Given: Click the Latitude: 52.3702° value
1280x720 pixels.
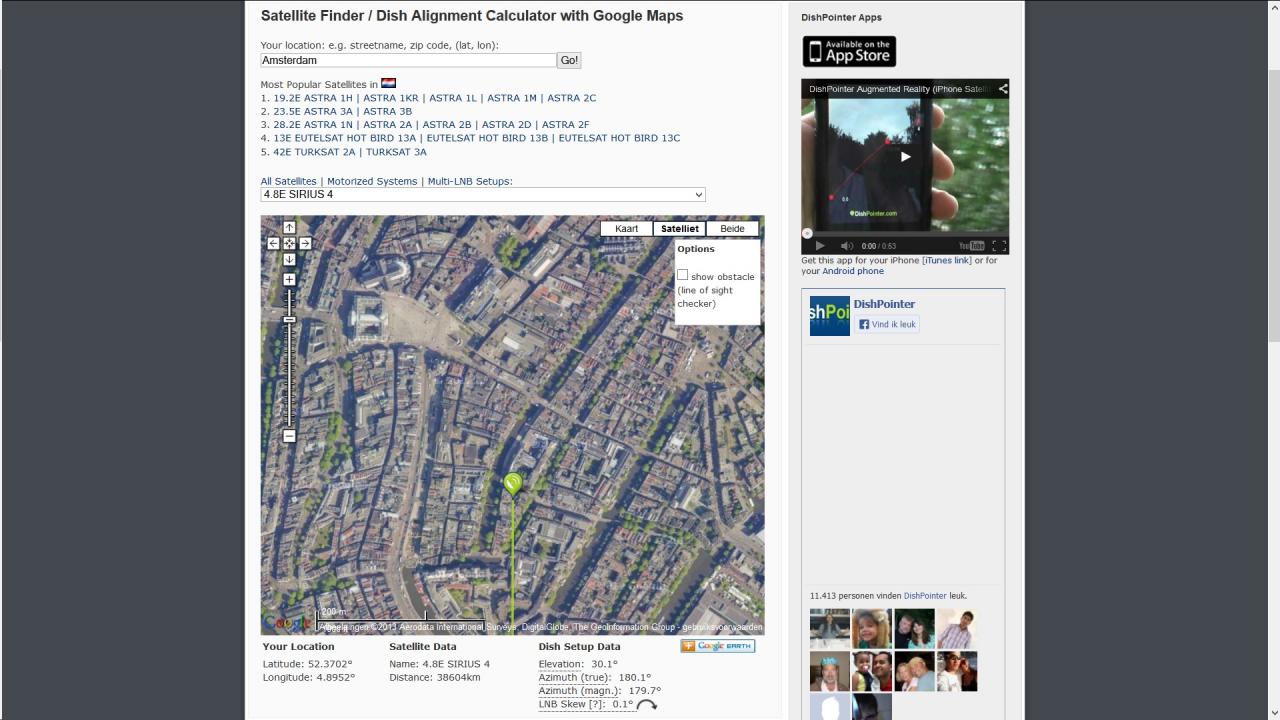Looking at the screenshot, I should pos(308,664).
